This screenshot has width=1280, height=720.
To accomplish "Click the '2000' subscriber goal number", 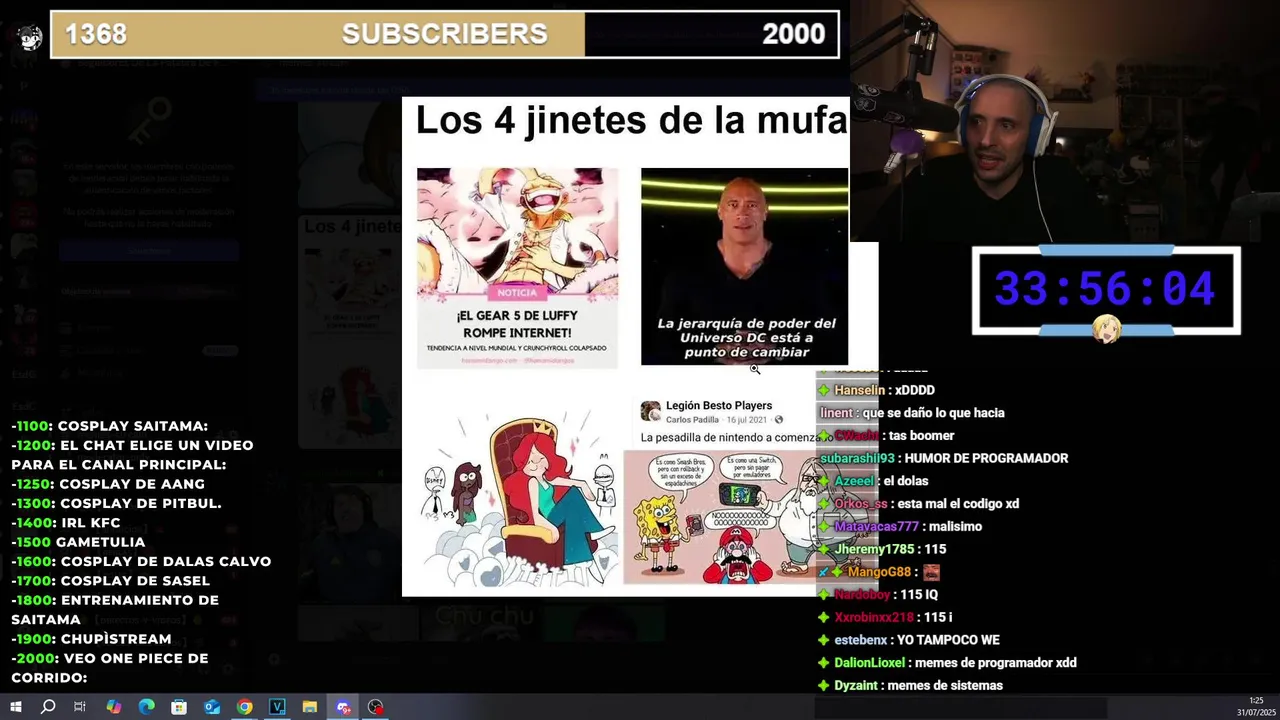I will pos(793,34).
